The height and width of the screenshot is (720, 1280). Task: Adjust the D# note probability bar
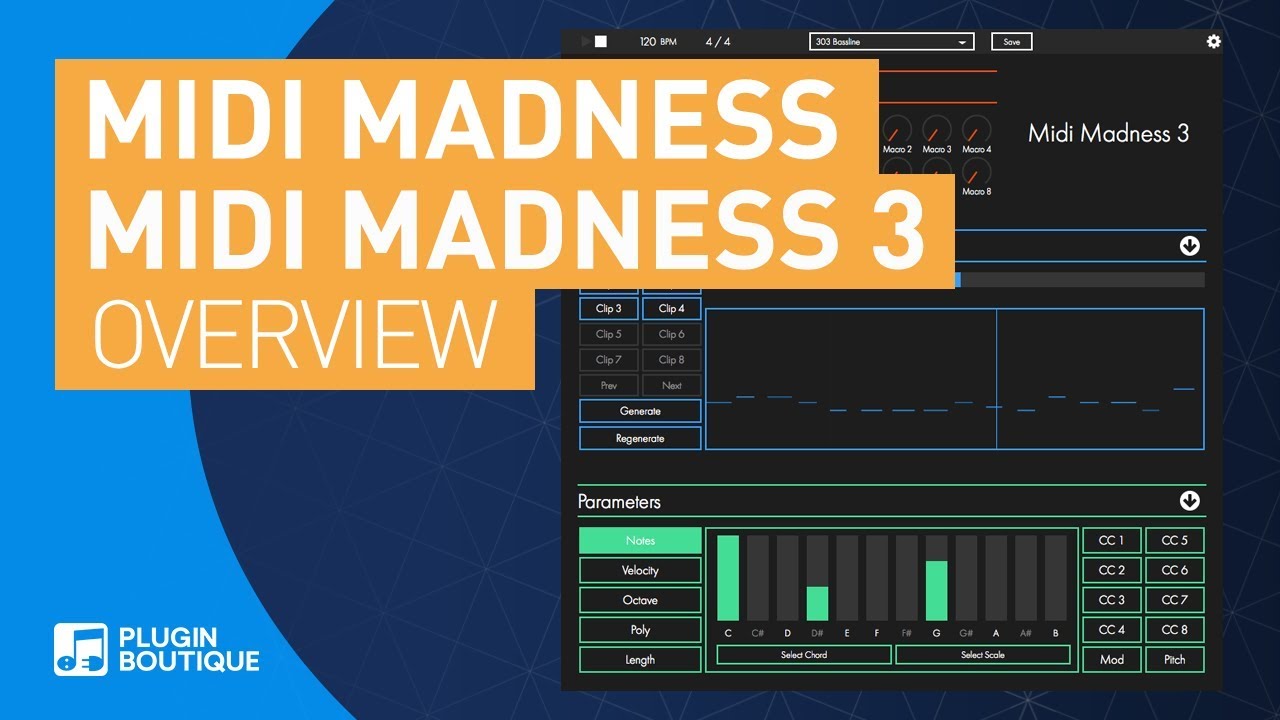(x=817, y=578)
